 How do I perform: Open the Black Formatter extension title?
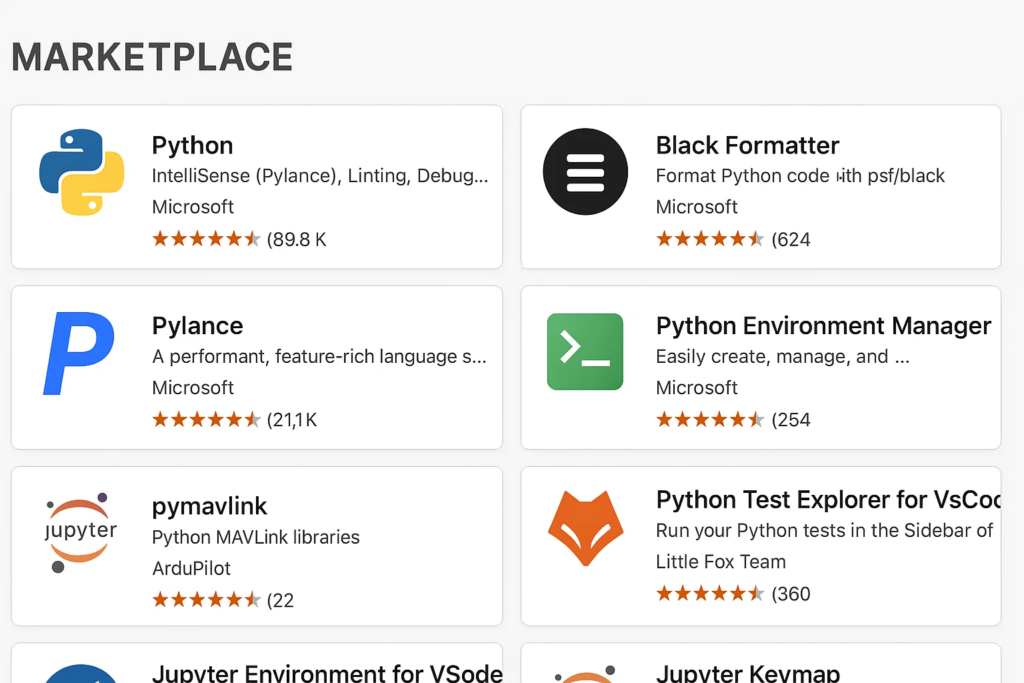click(x=747, y=145)
